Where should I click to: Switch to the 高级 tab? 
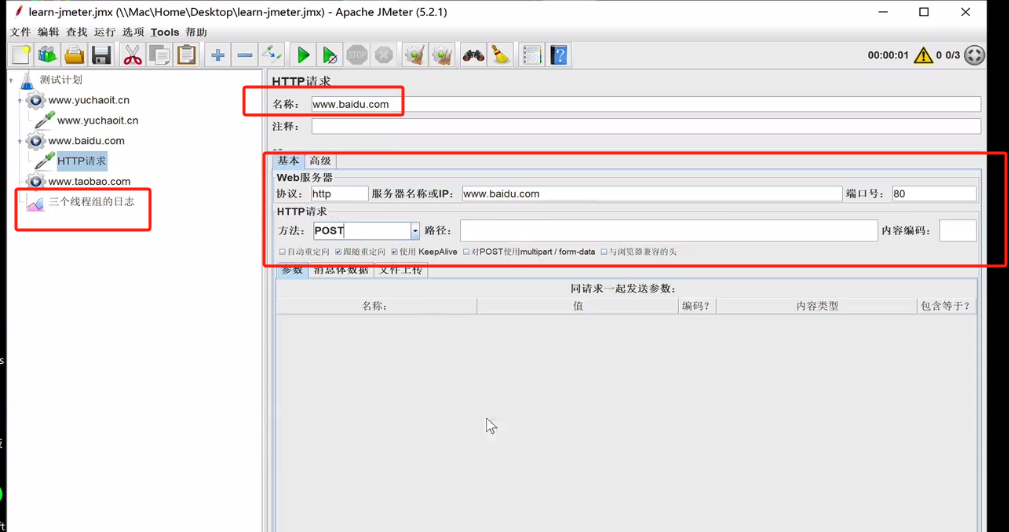(320, 161)
